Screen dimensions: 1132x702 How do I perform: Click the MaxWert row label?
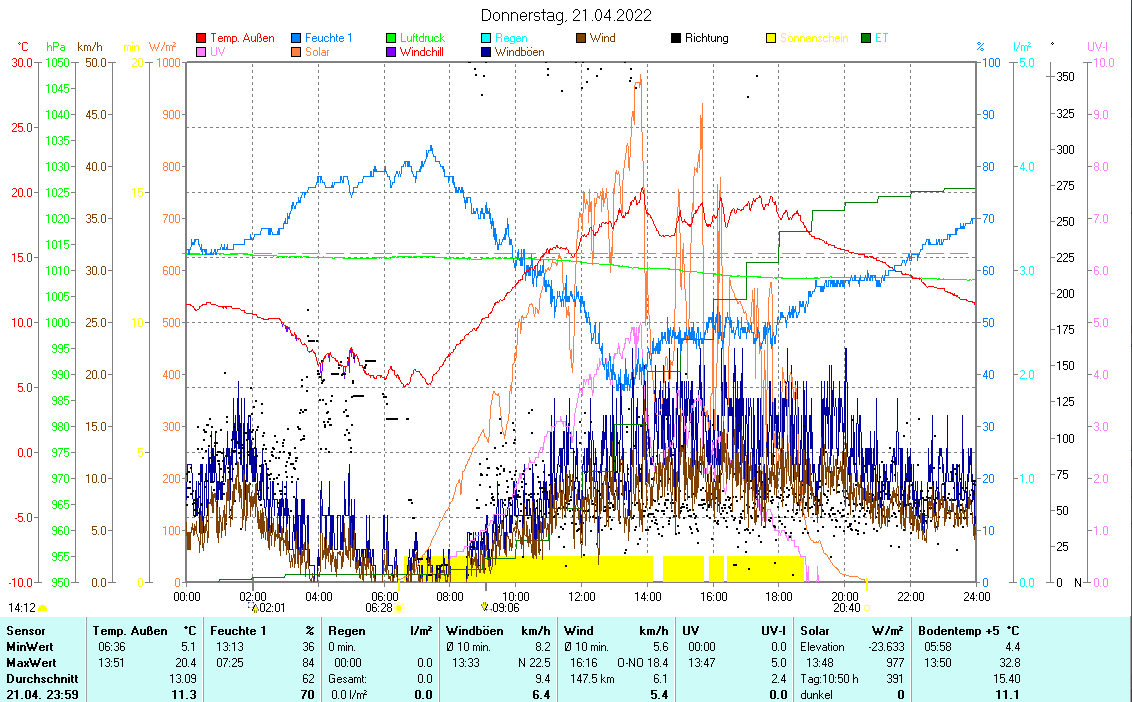pos(30,663)
